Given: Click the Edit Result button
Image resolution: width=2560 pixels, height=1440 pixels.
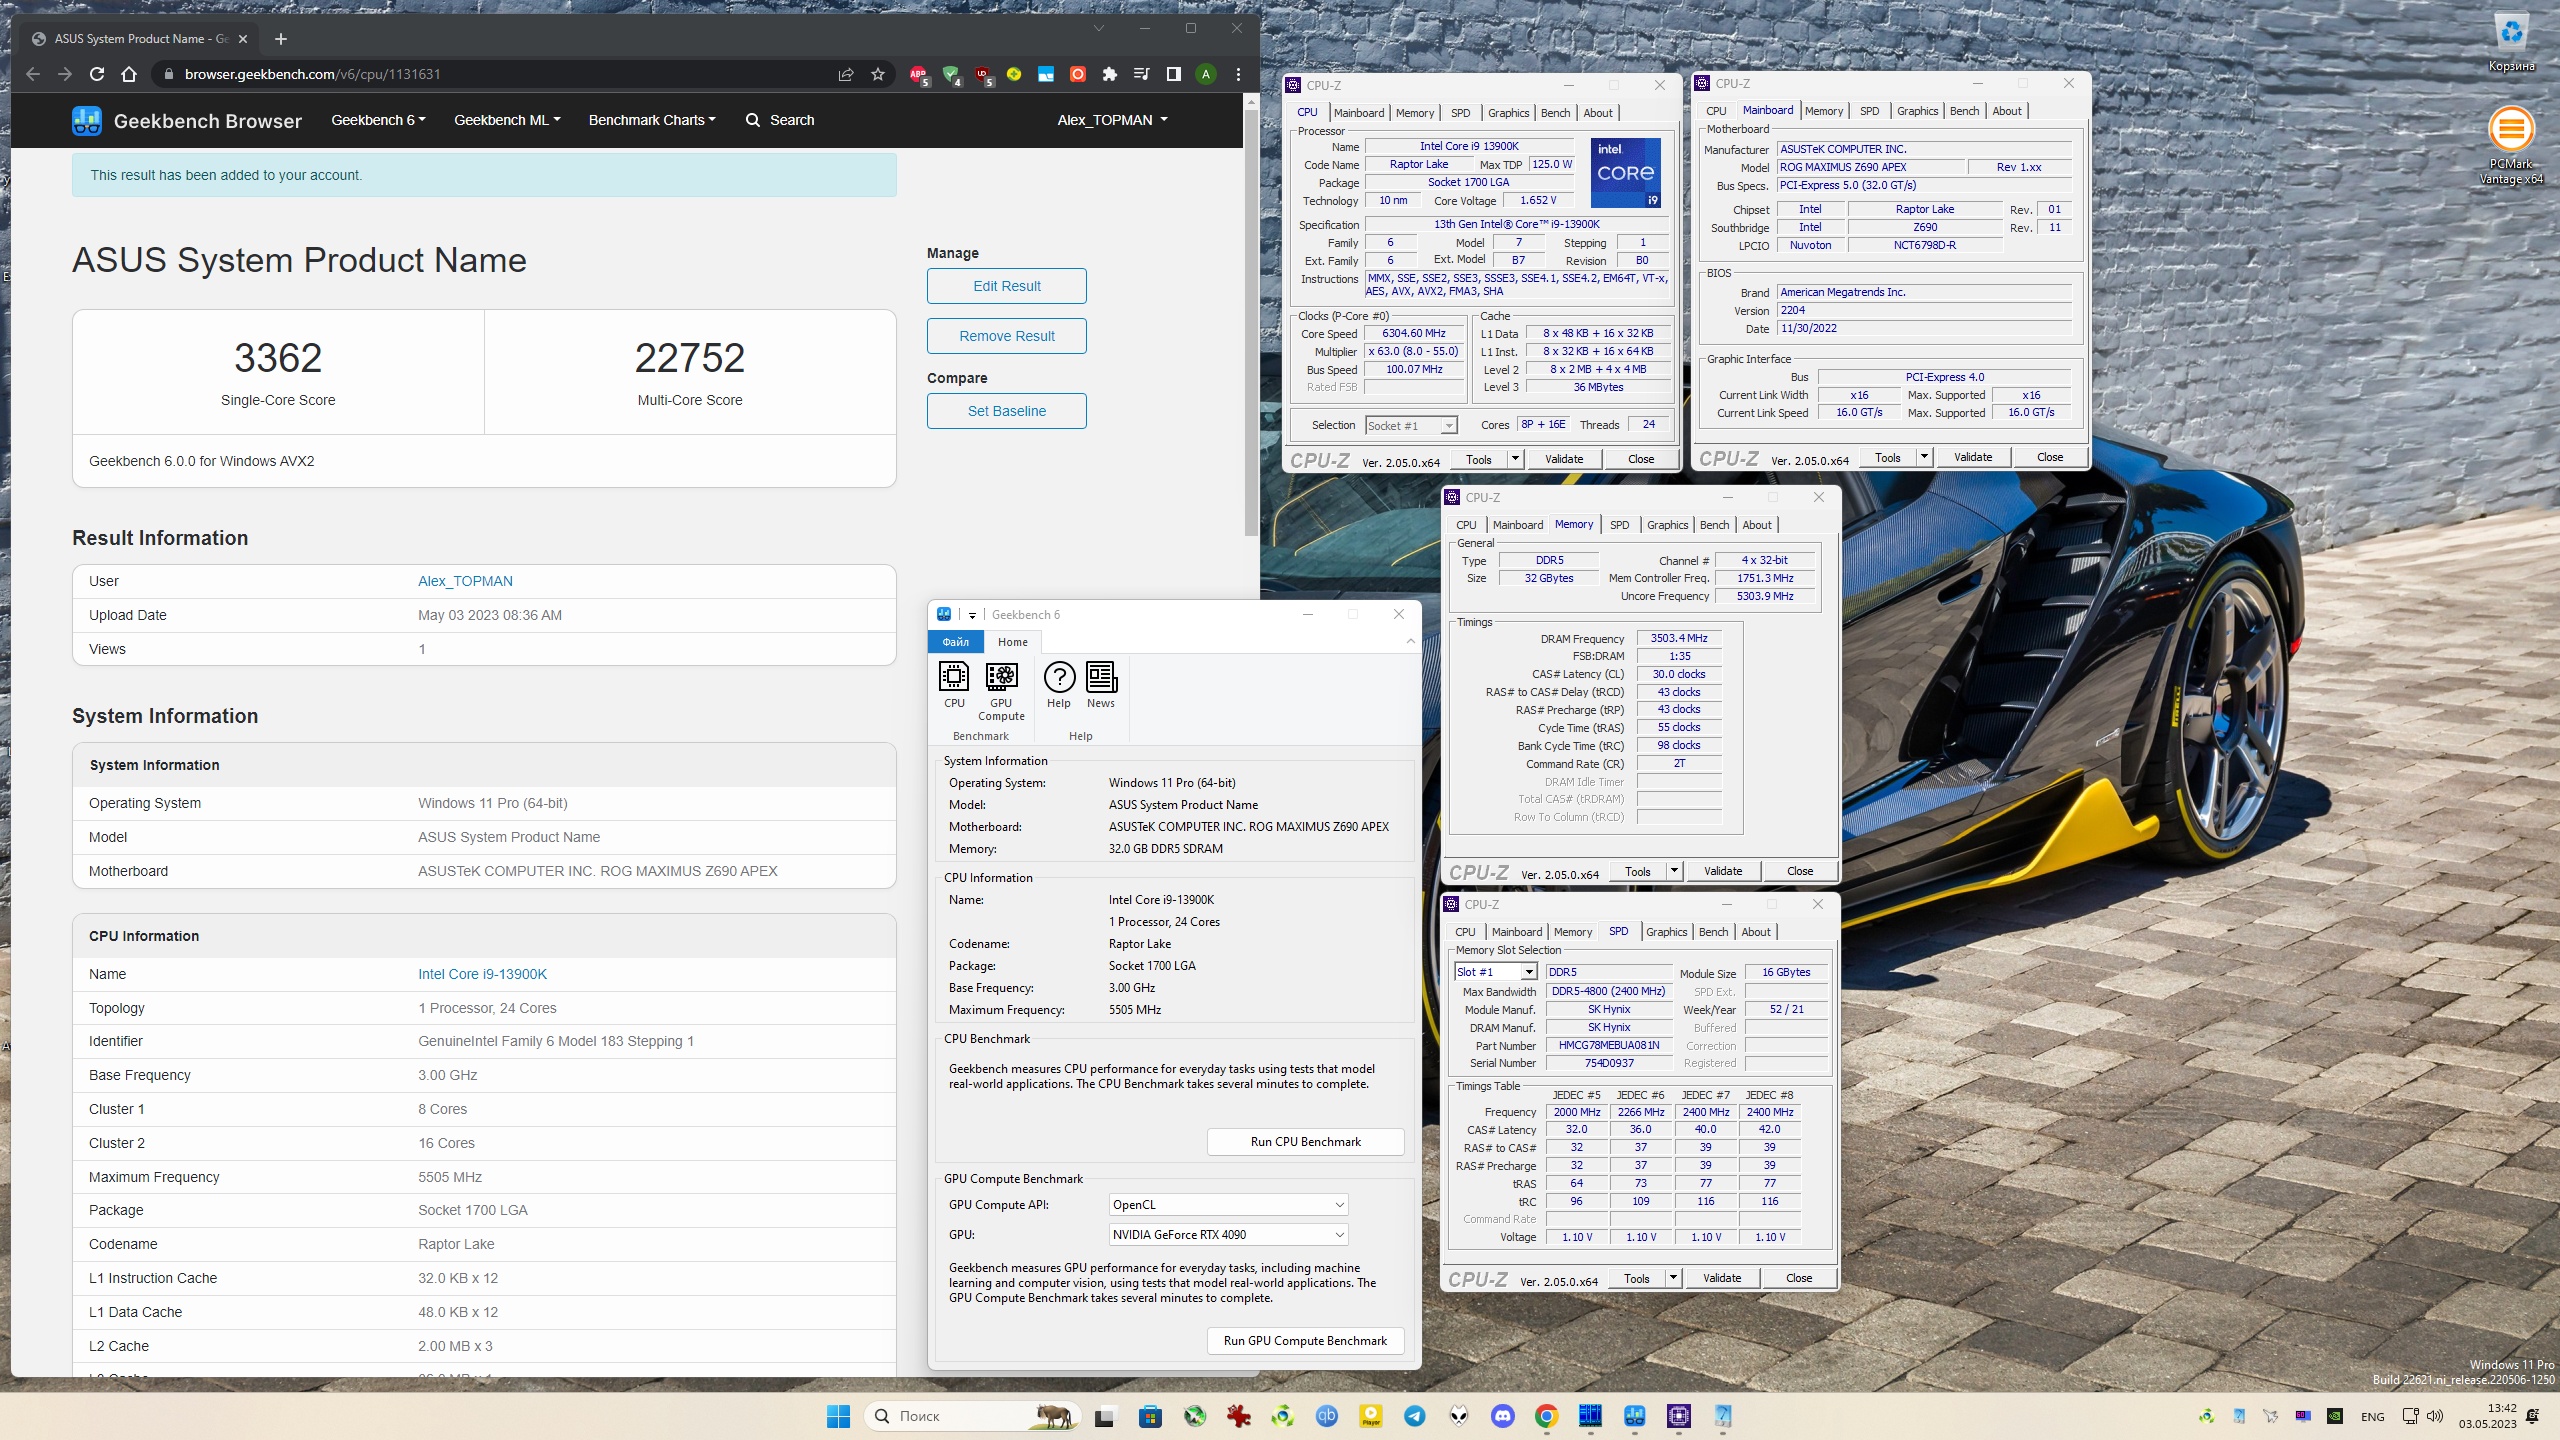Looking at the screenshot, I should 1006,286.
